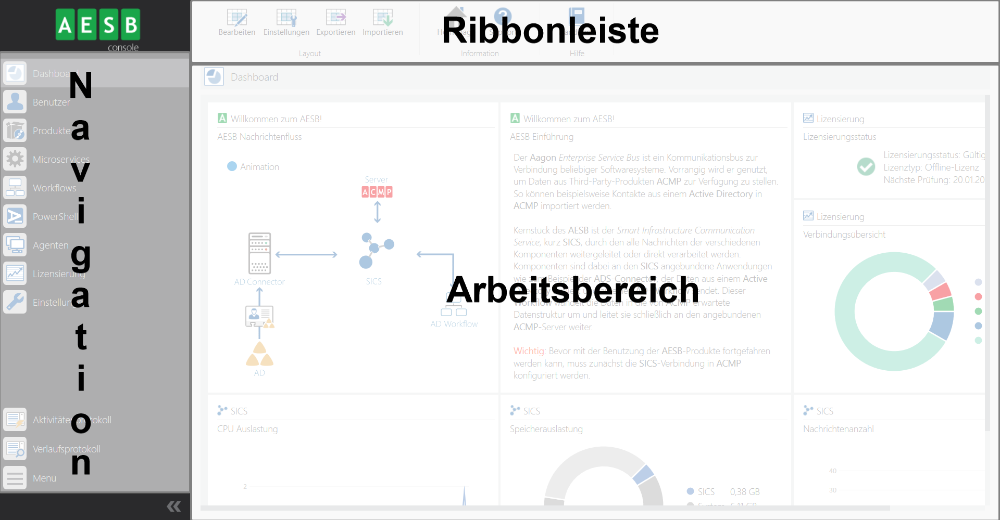Open the Microservices gear icon

(15, 159)
